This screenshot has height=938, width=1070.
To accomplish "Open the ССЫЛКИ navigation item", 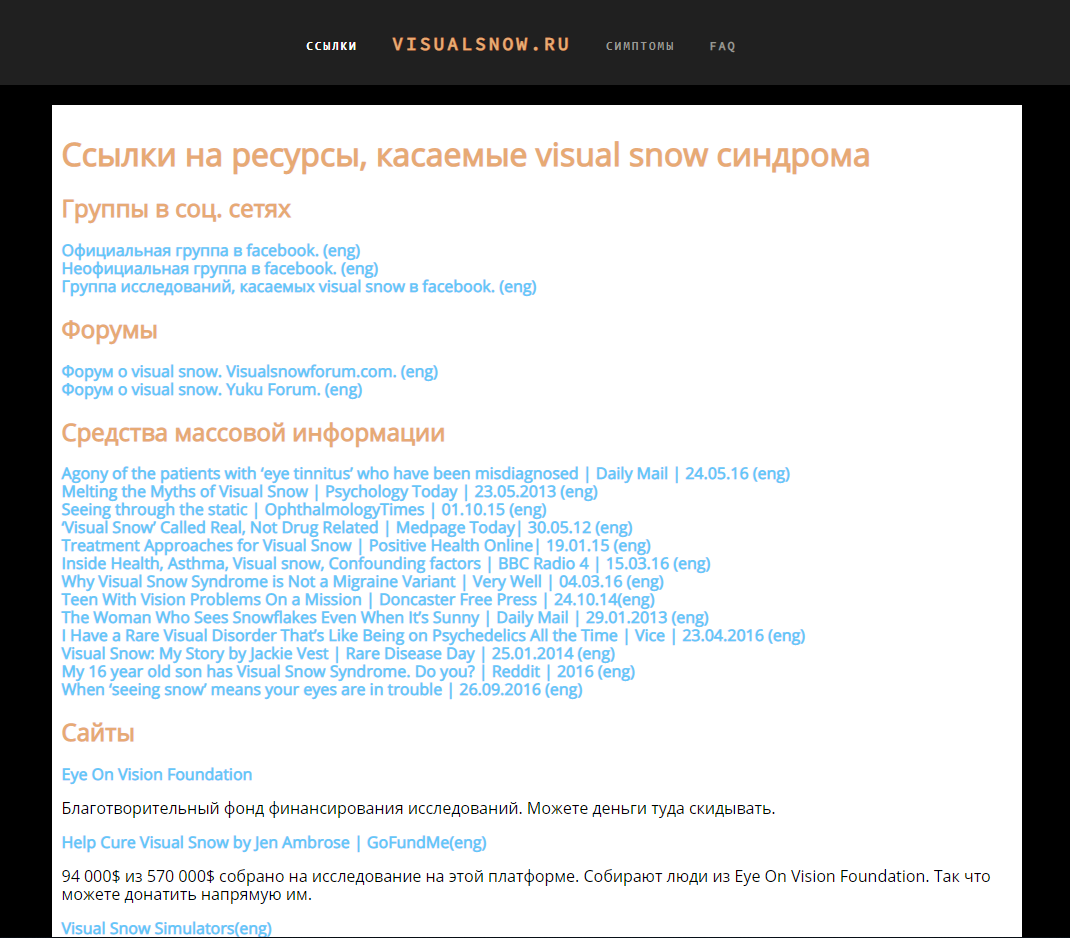I will (331, 46).
